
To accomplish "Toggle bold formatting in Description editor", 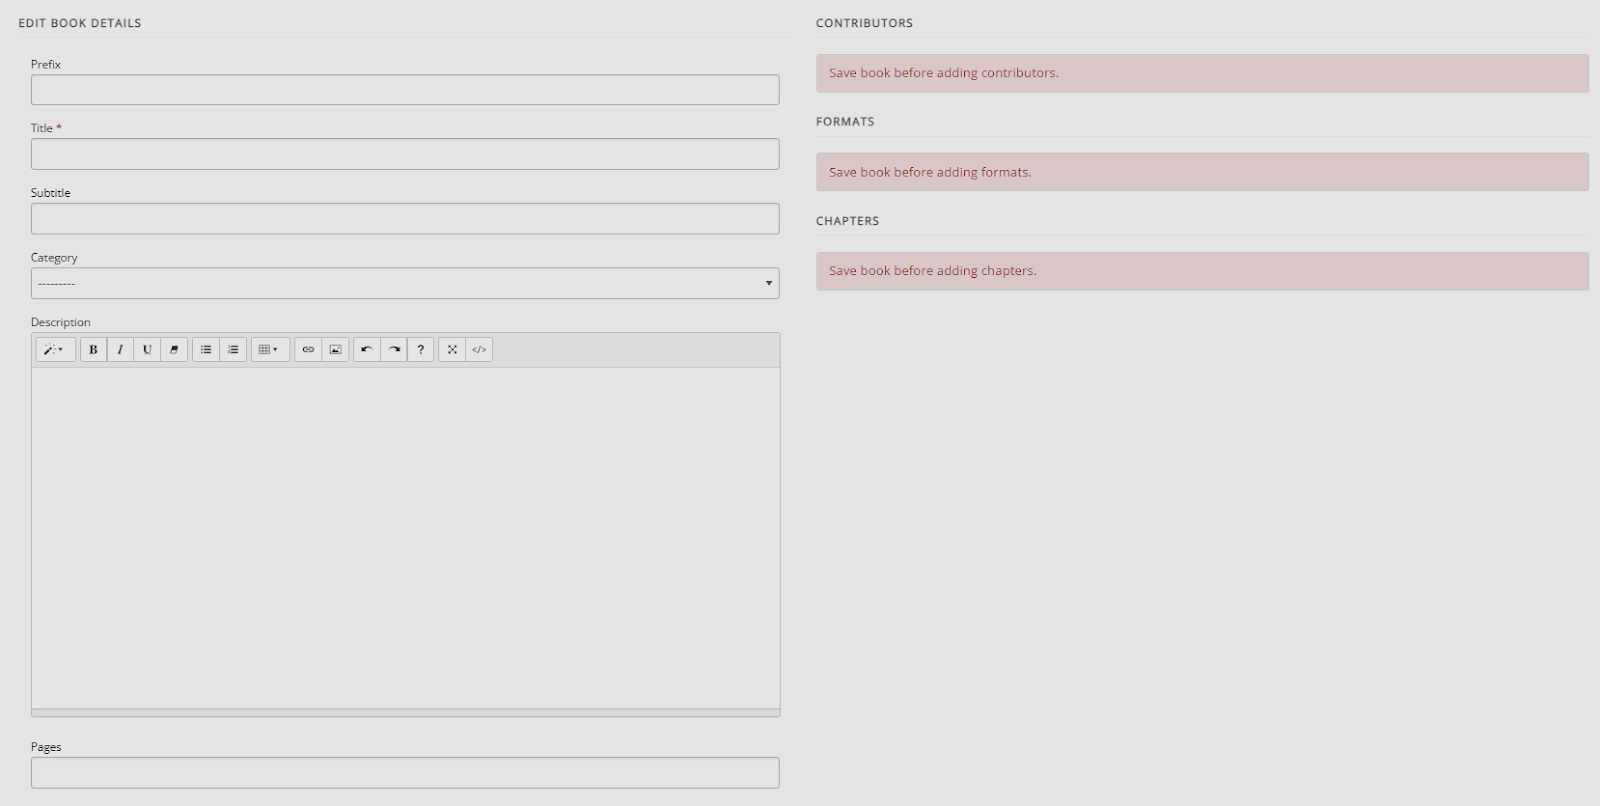I will (x=93, y=349).
